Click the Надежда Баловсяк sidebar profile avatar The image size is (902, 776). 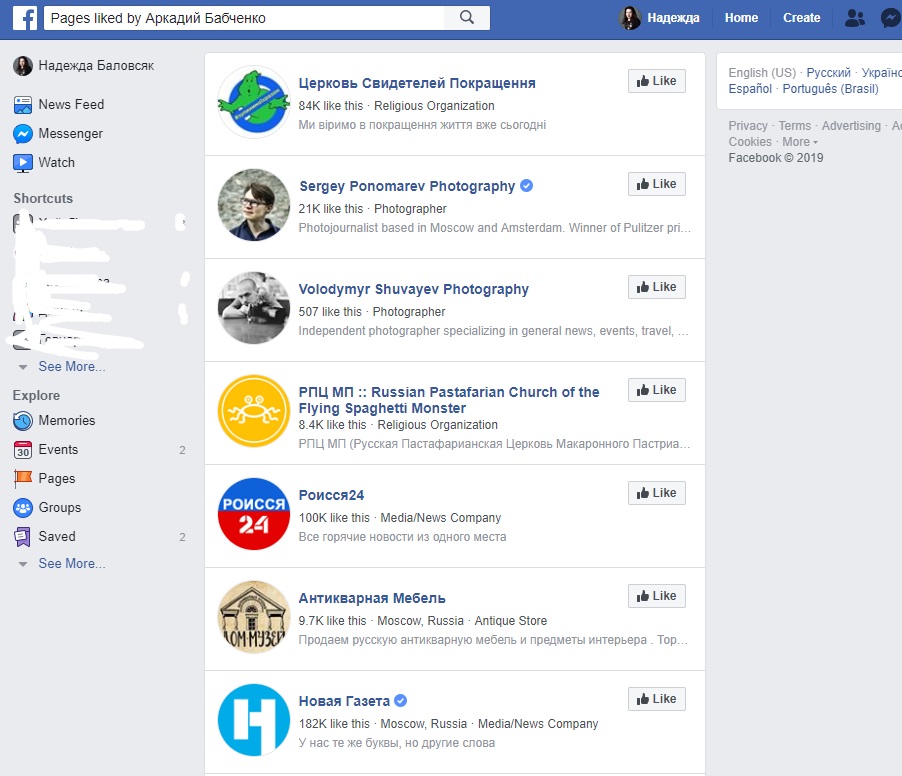pyautogui.click(x=23, y=66)
